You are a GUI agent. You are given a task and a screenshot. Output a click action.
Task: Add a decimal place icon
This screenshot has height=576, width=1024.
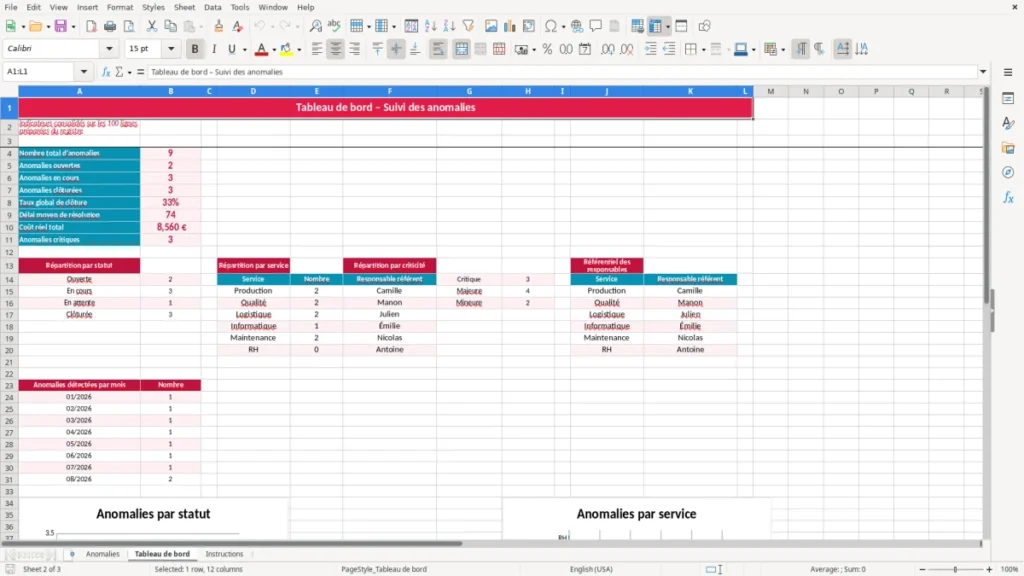coord(607,49)
